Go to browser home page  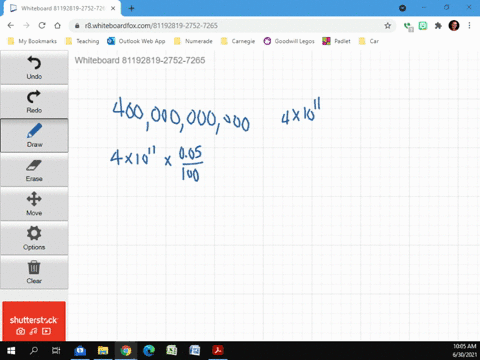point(57,25)
